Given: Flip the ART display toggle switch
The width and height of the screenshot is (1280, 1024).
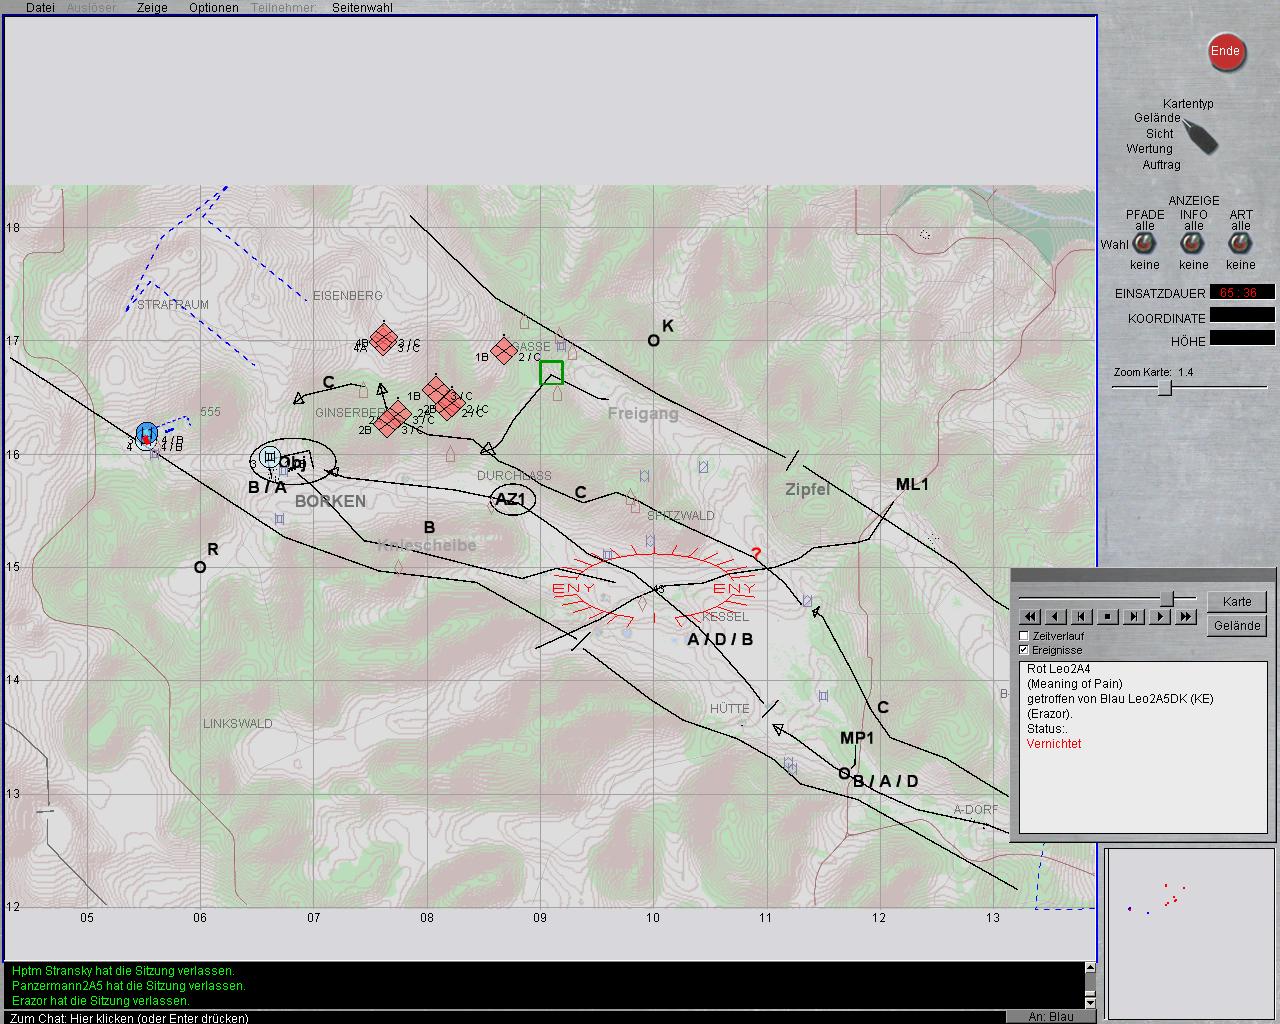Looking at the screenshot, I should pyautogui.click(x=1240, y=243).
